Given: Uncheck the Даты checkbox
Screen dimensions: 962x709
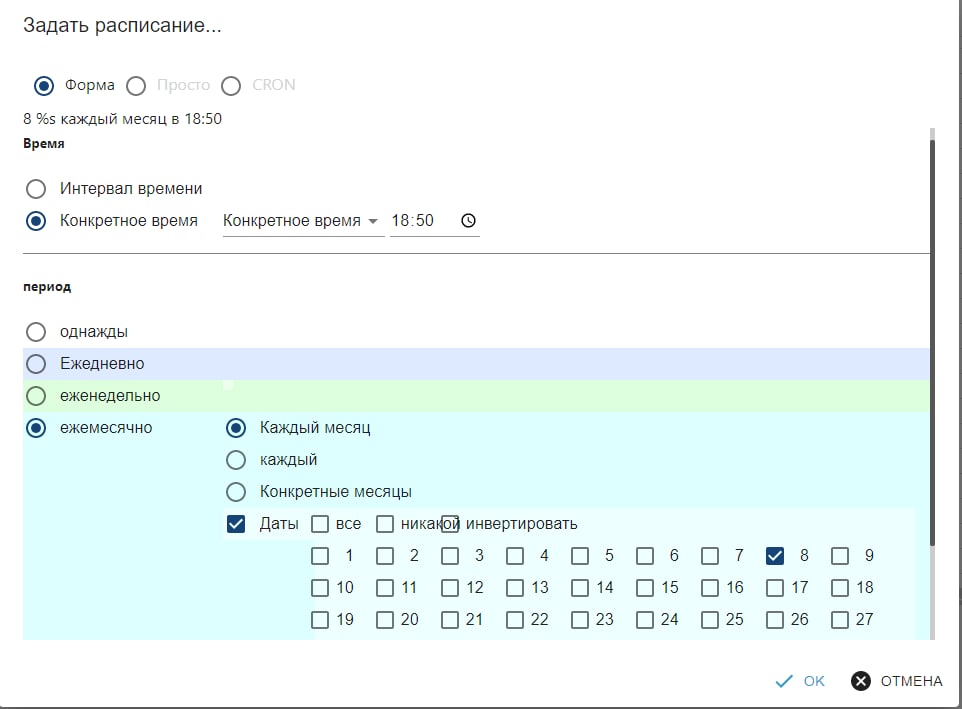Looking at the screenshot, I should (236, 524).
